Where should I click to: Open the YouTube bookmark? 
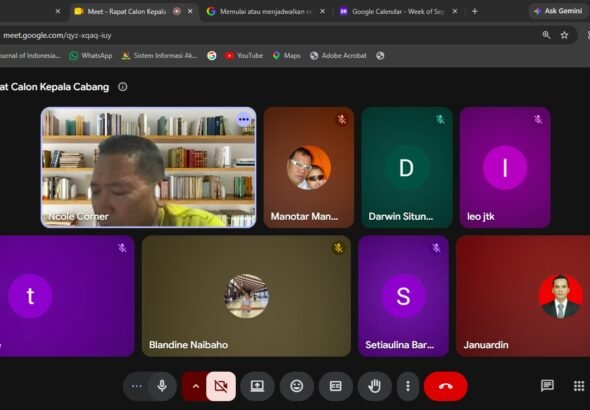(x=244, y=56)
